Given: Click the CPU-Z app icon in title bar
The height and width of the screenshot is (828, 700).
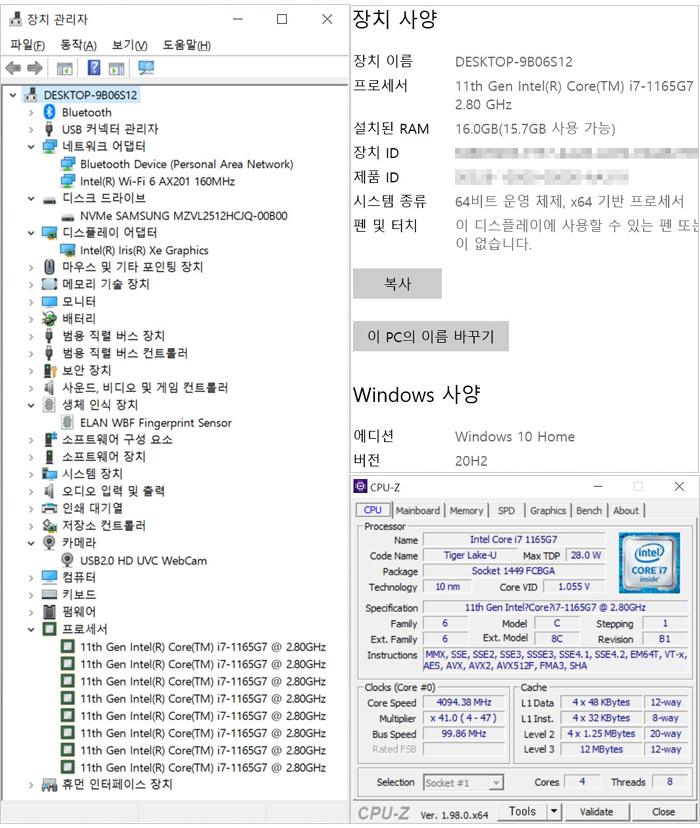Looking at the screenshot, I should click(361, 486).
